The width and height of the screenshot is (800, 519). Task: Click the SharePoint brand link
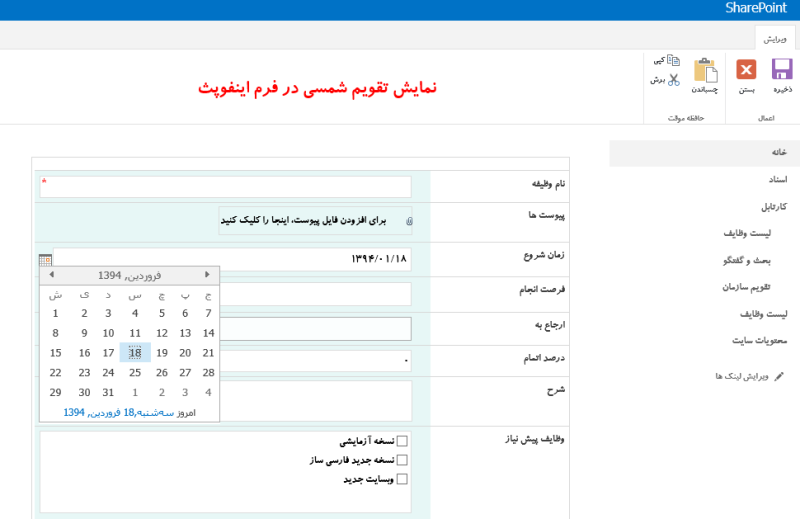pyautogui.click(x=756, y=8)
